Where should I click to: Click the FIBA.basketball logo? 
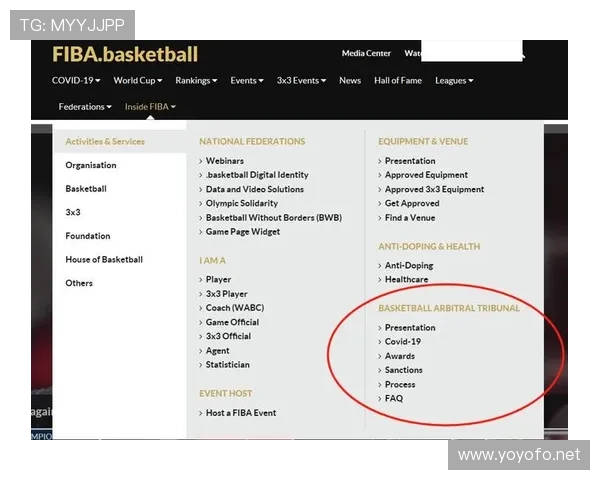(125, 54)
